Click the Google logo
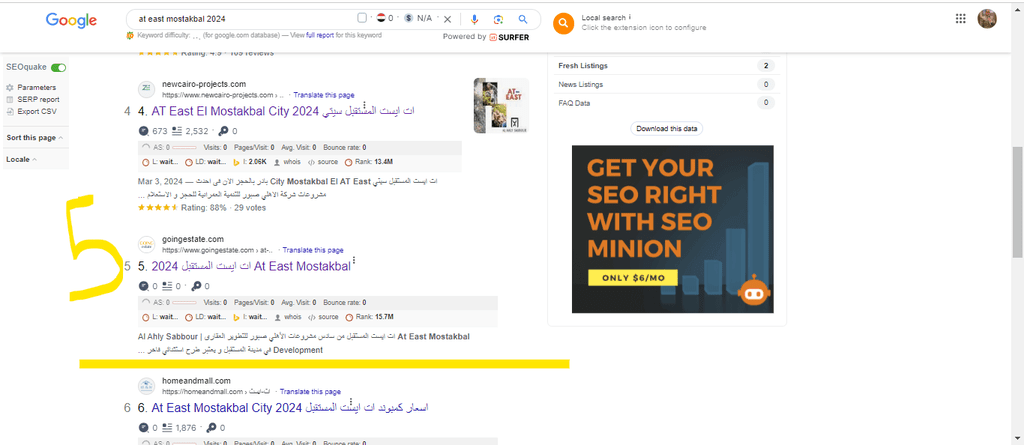The height and width of the screenshot is (445, 1024). [71, 20]
